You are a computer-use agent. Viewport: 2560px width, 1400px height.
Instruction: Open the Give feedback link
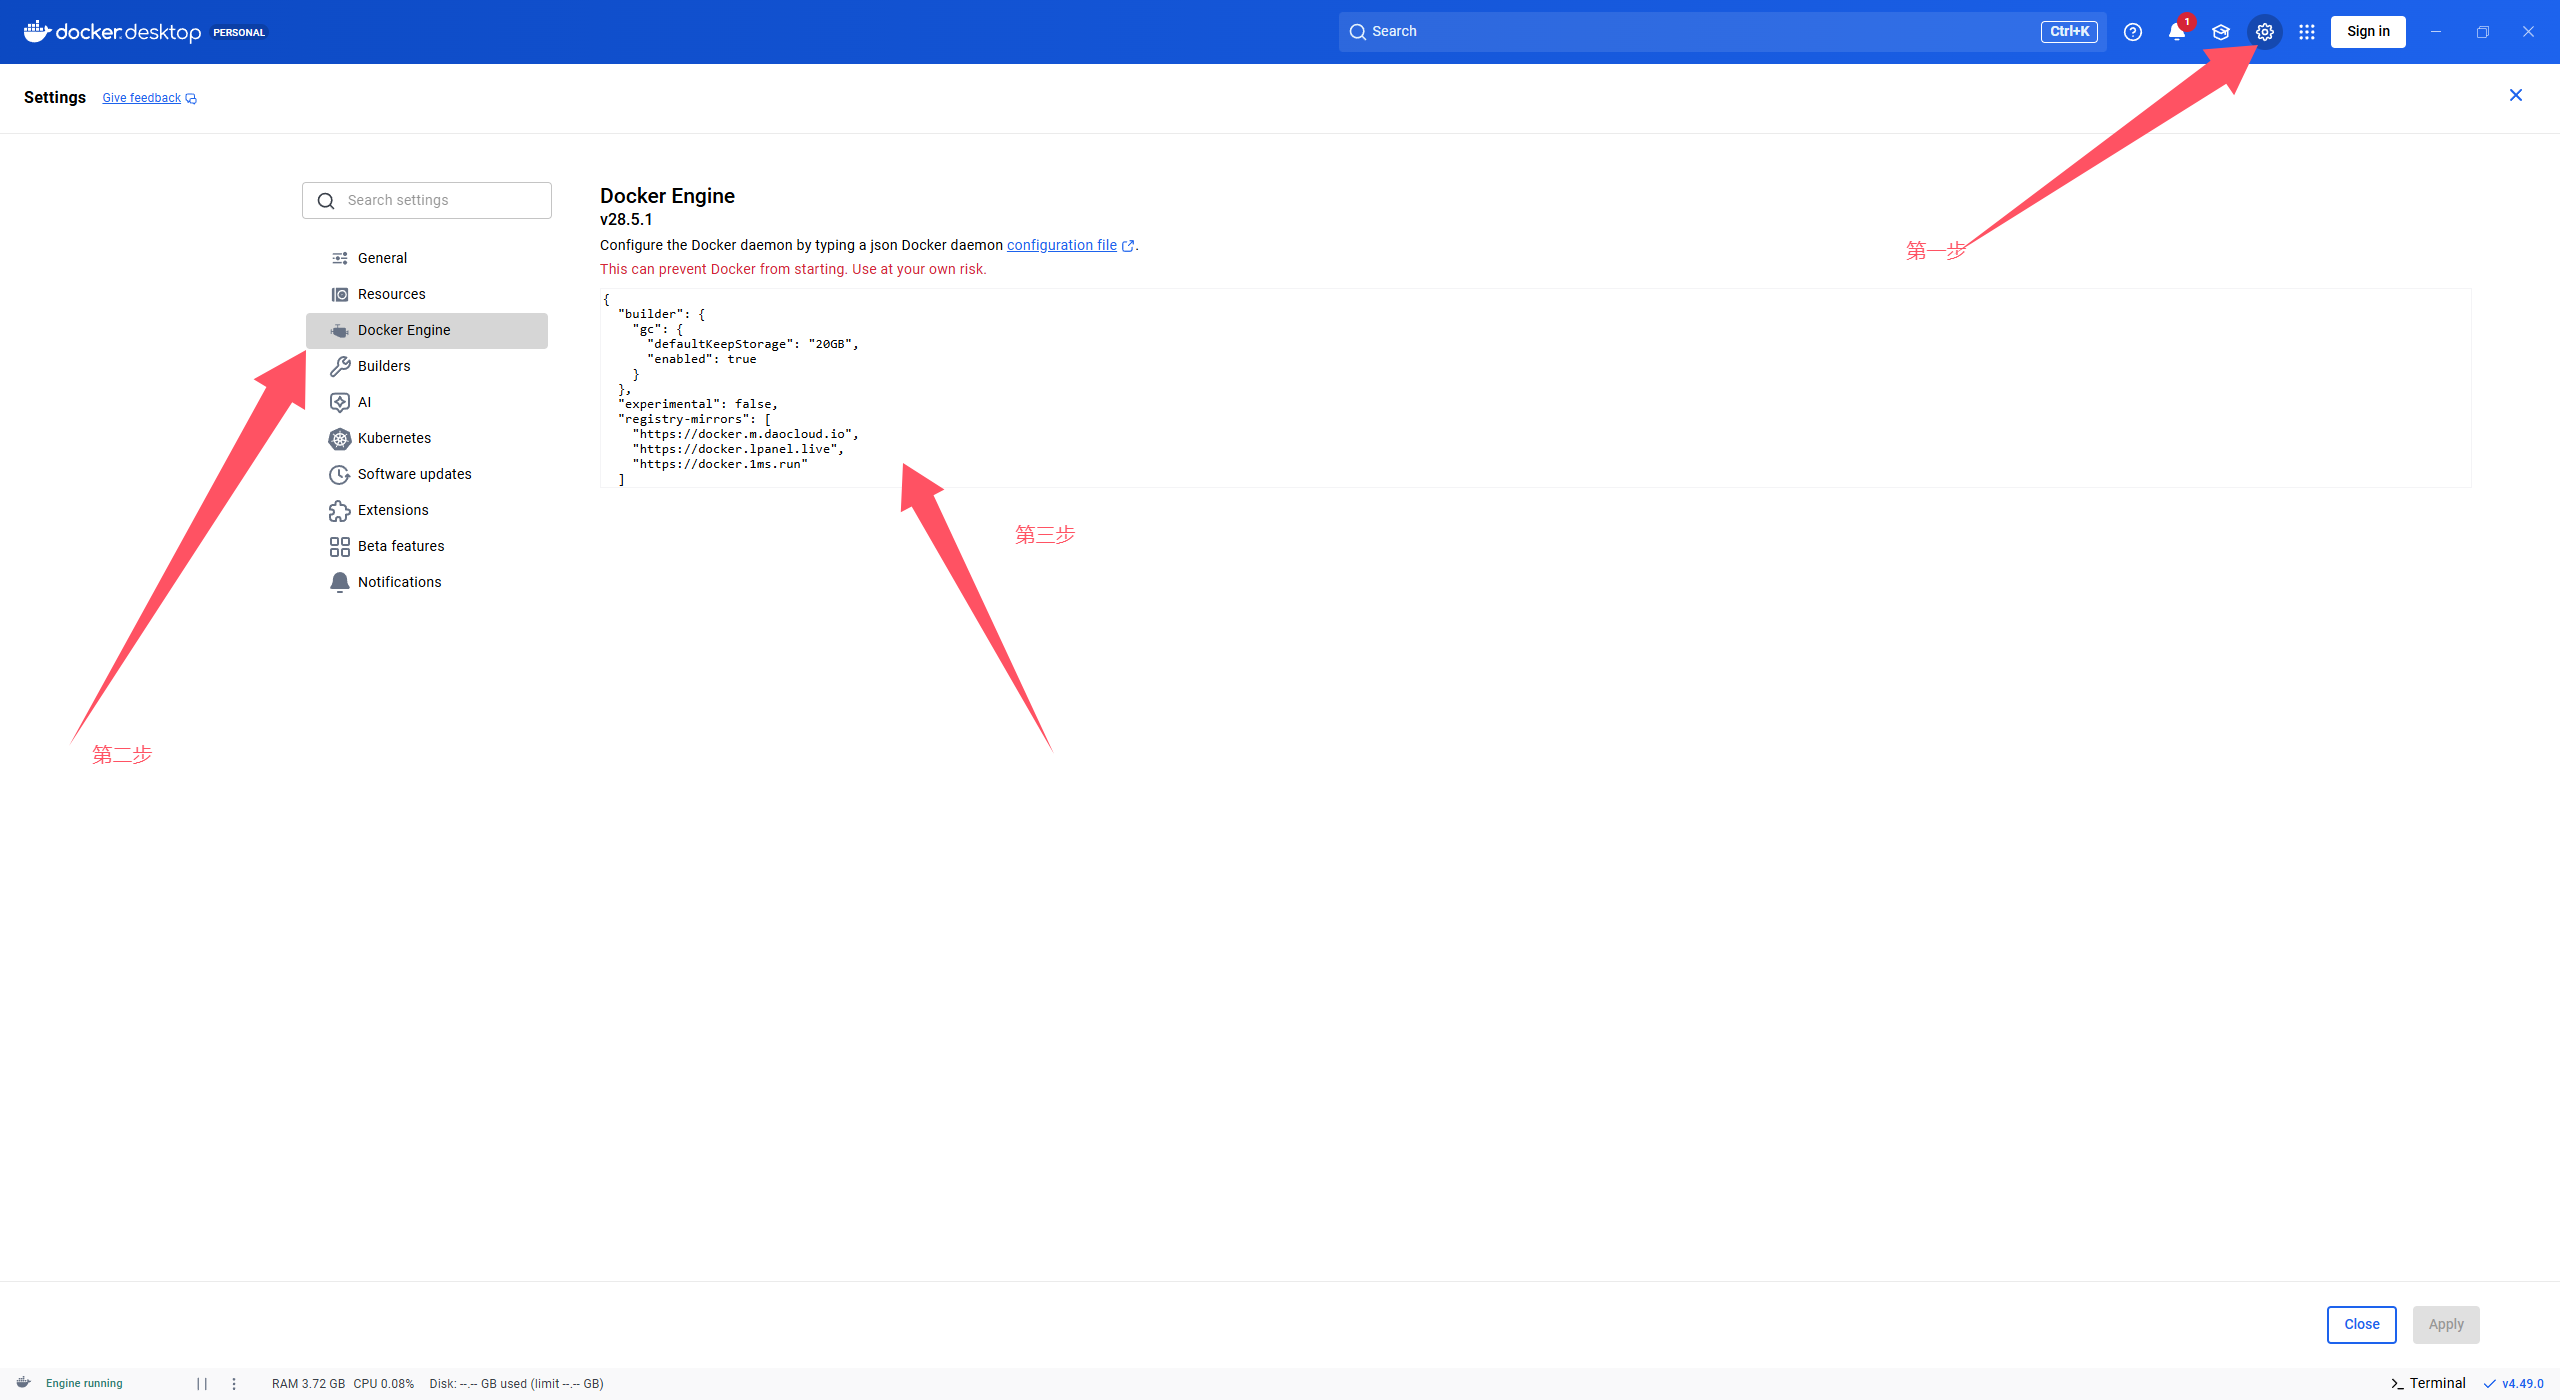tap(141, 97)
